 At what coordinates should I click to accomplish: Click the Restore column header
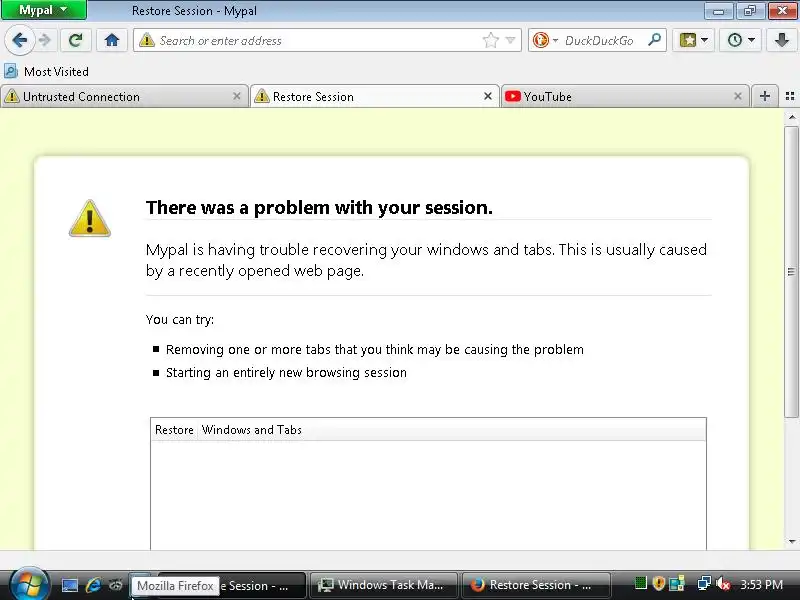[x=174, y=430]
